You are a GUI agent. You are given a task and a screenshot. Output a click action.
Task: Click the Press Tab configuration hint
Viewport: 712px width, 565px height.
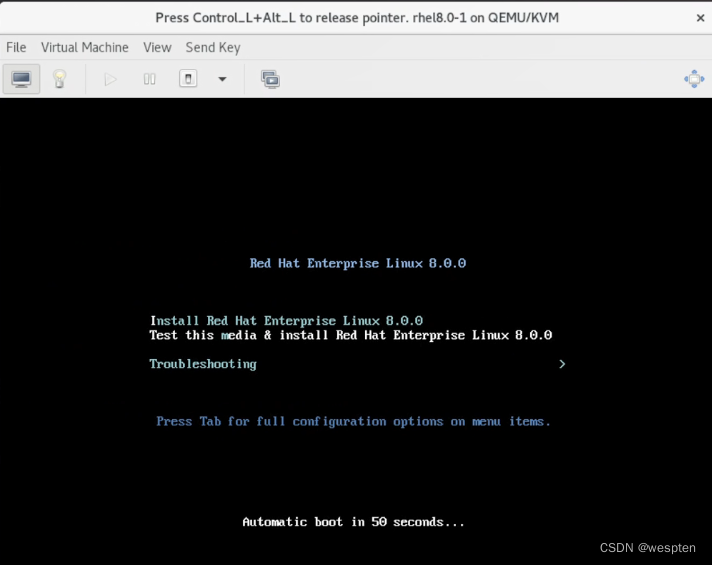point(353,422)
